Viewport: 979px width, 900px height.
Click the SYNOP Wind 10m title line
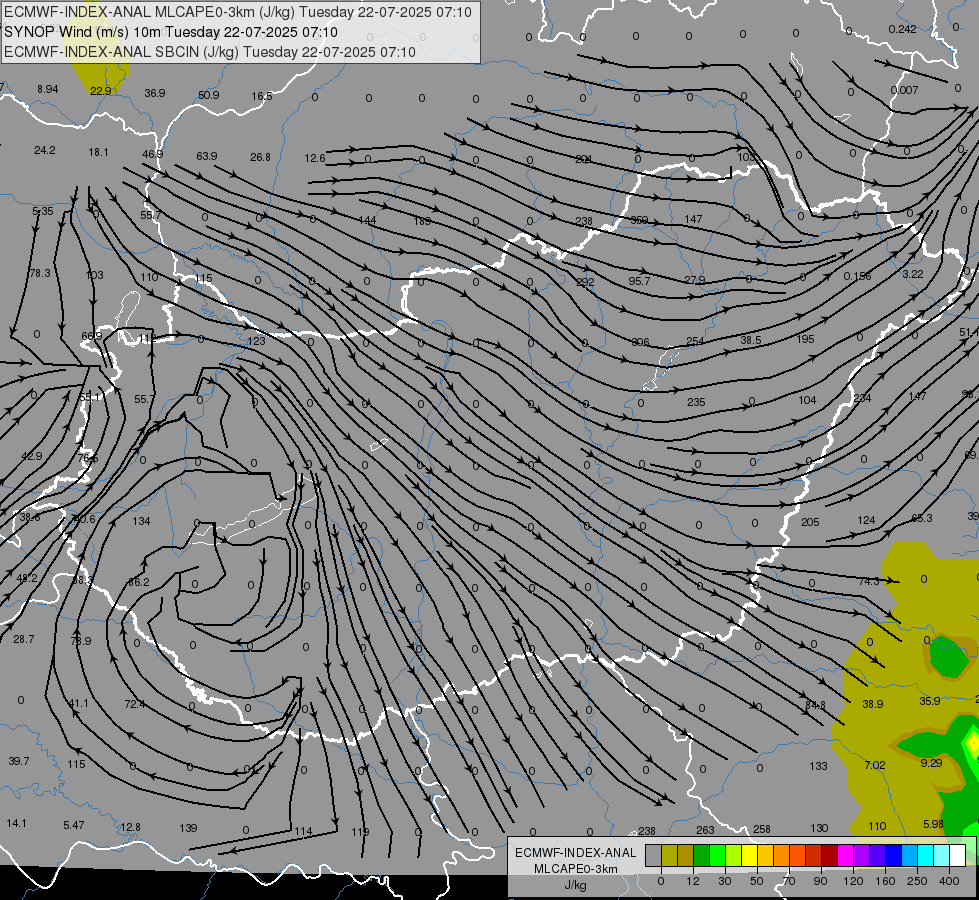point(170,32)
